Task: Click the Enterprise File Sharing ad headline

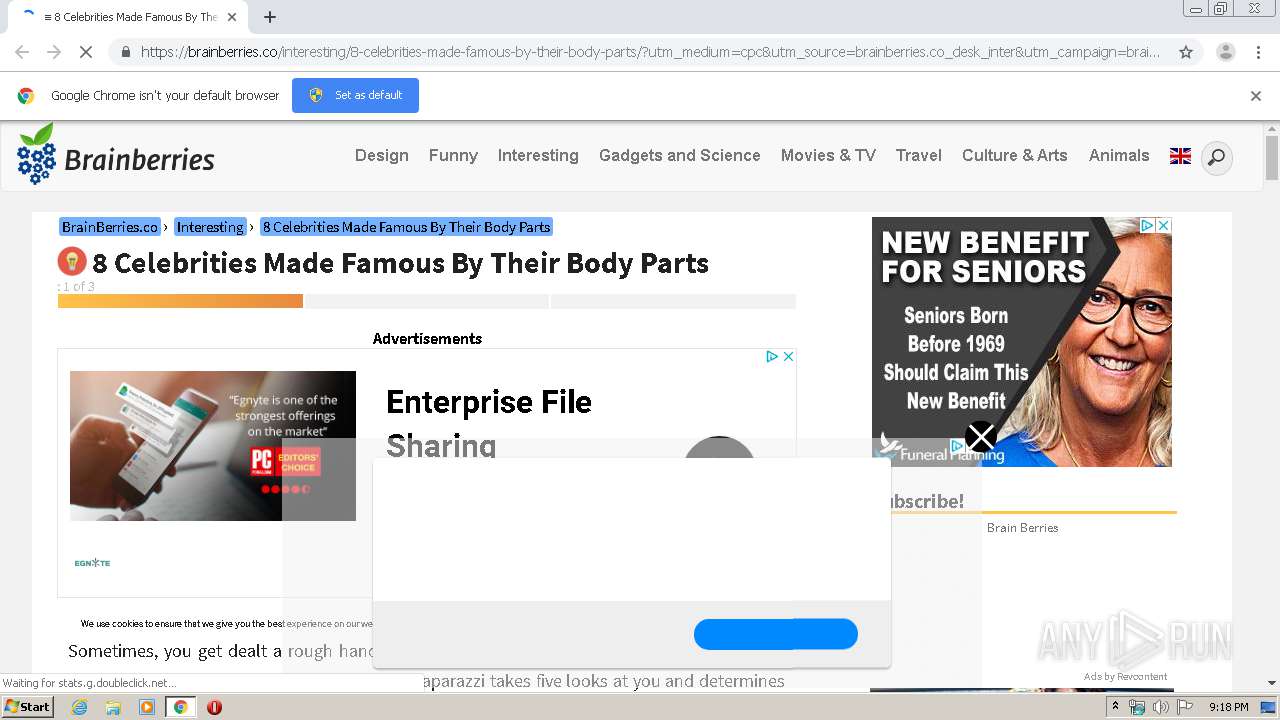Action: coord(489,424)
